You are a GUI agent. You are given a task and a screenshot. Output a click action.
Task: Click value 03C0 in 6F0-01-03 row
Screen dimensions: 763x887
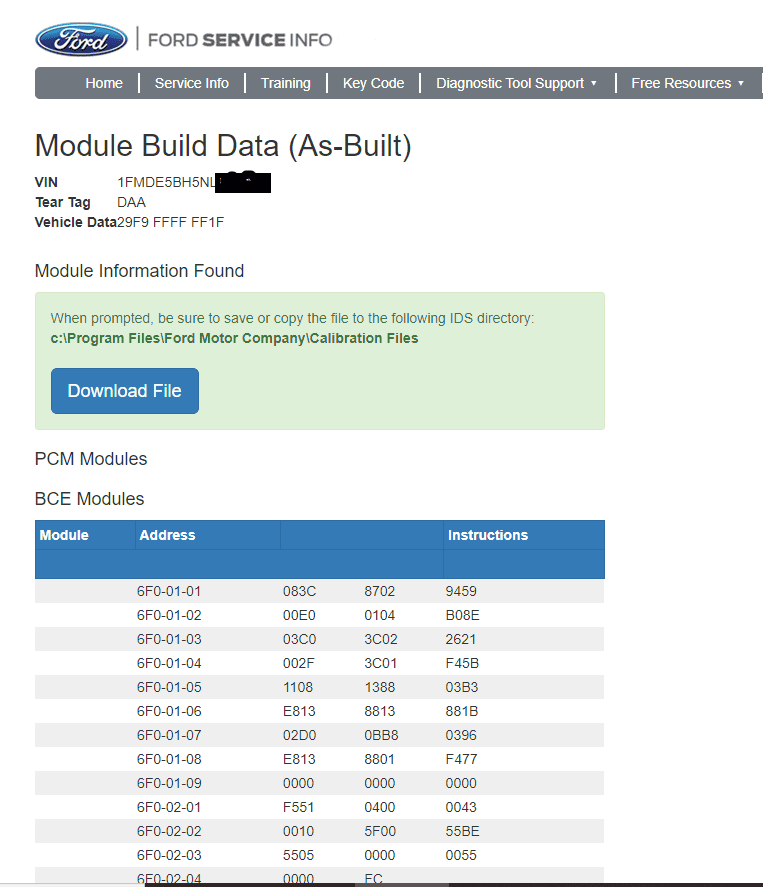[x=299, y=639]
